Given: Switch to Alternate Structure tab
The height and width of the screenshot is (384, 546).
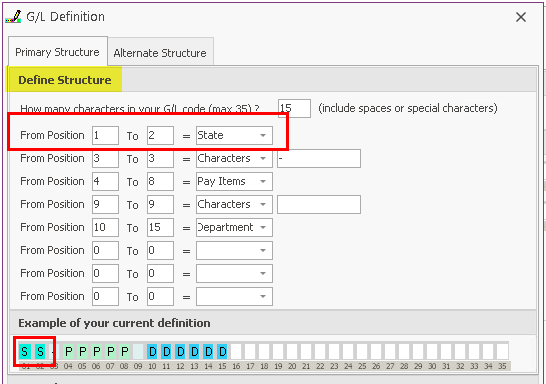Looking at the screenshot, I should click(160, 53).
